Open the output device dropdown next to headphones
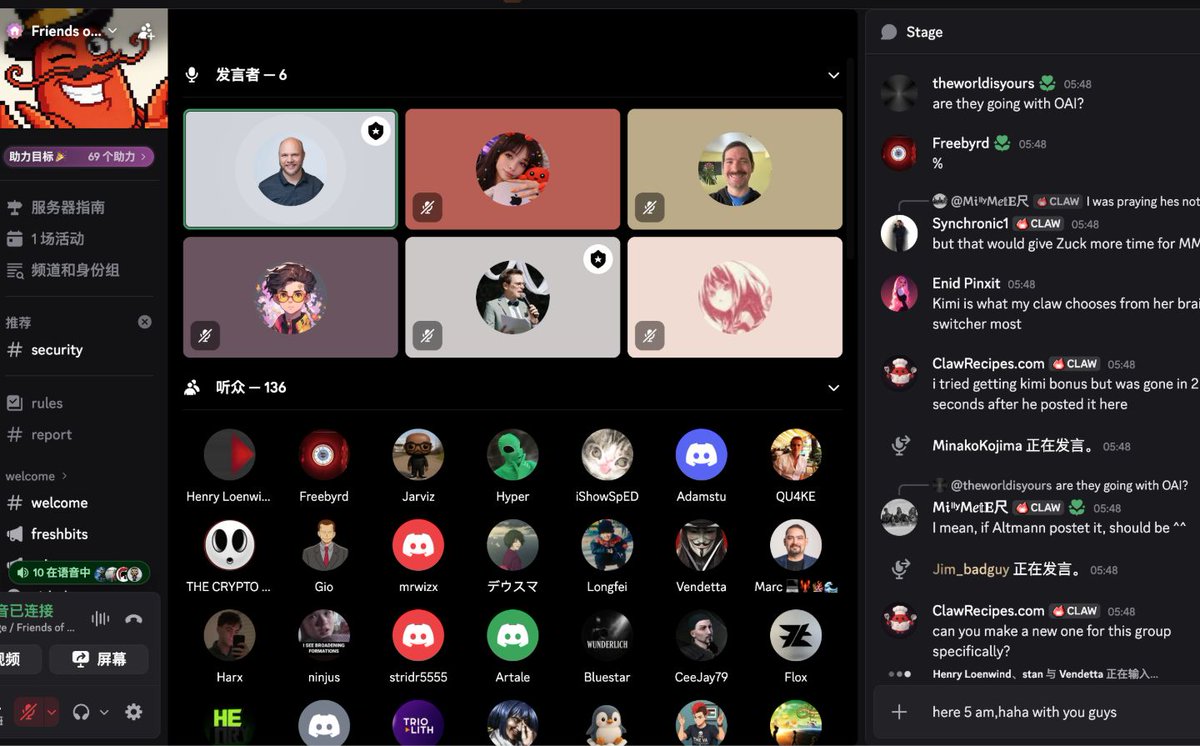This screenshot has height=746, width=1200. click(x=104, y=713)
